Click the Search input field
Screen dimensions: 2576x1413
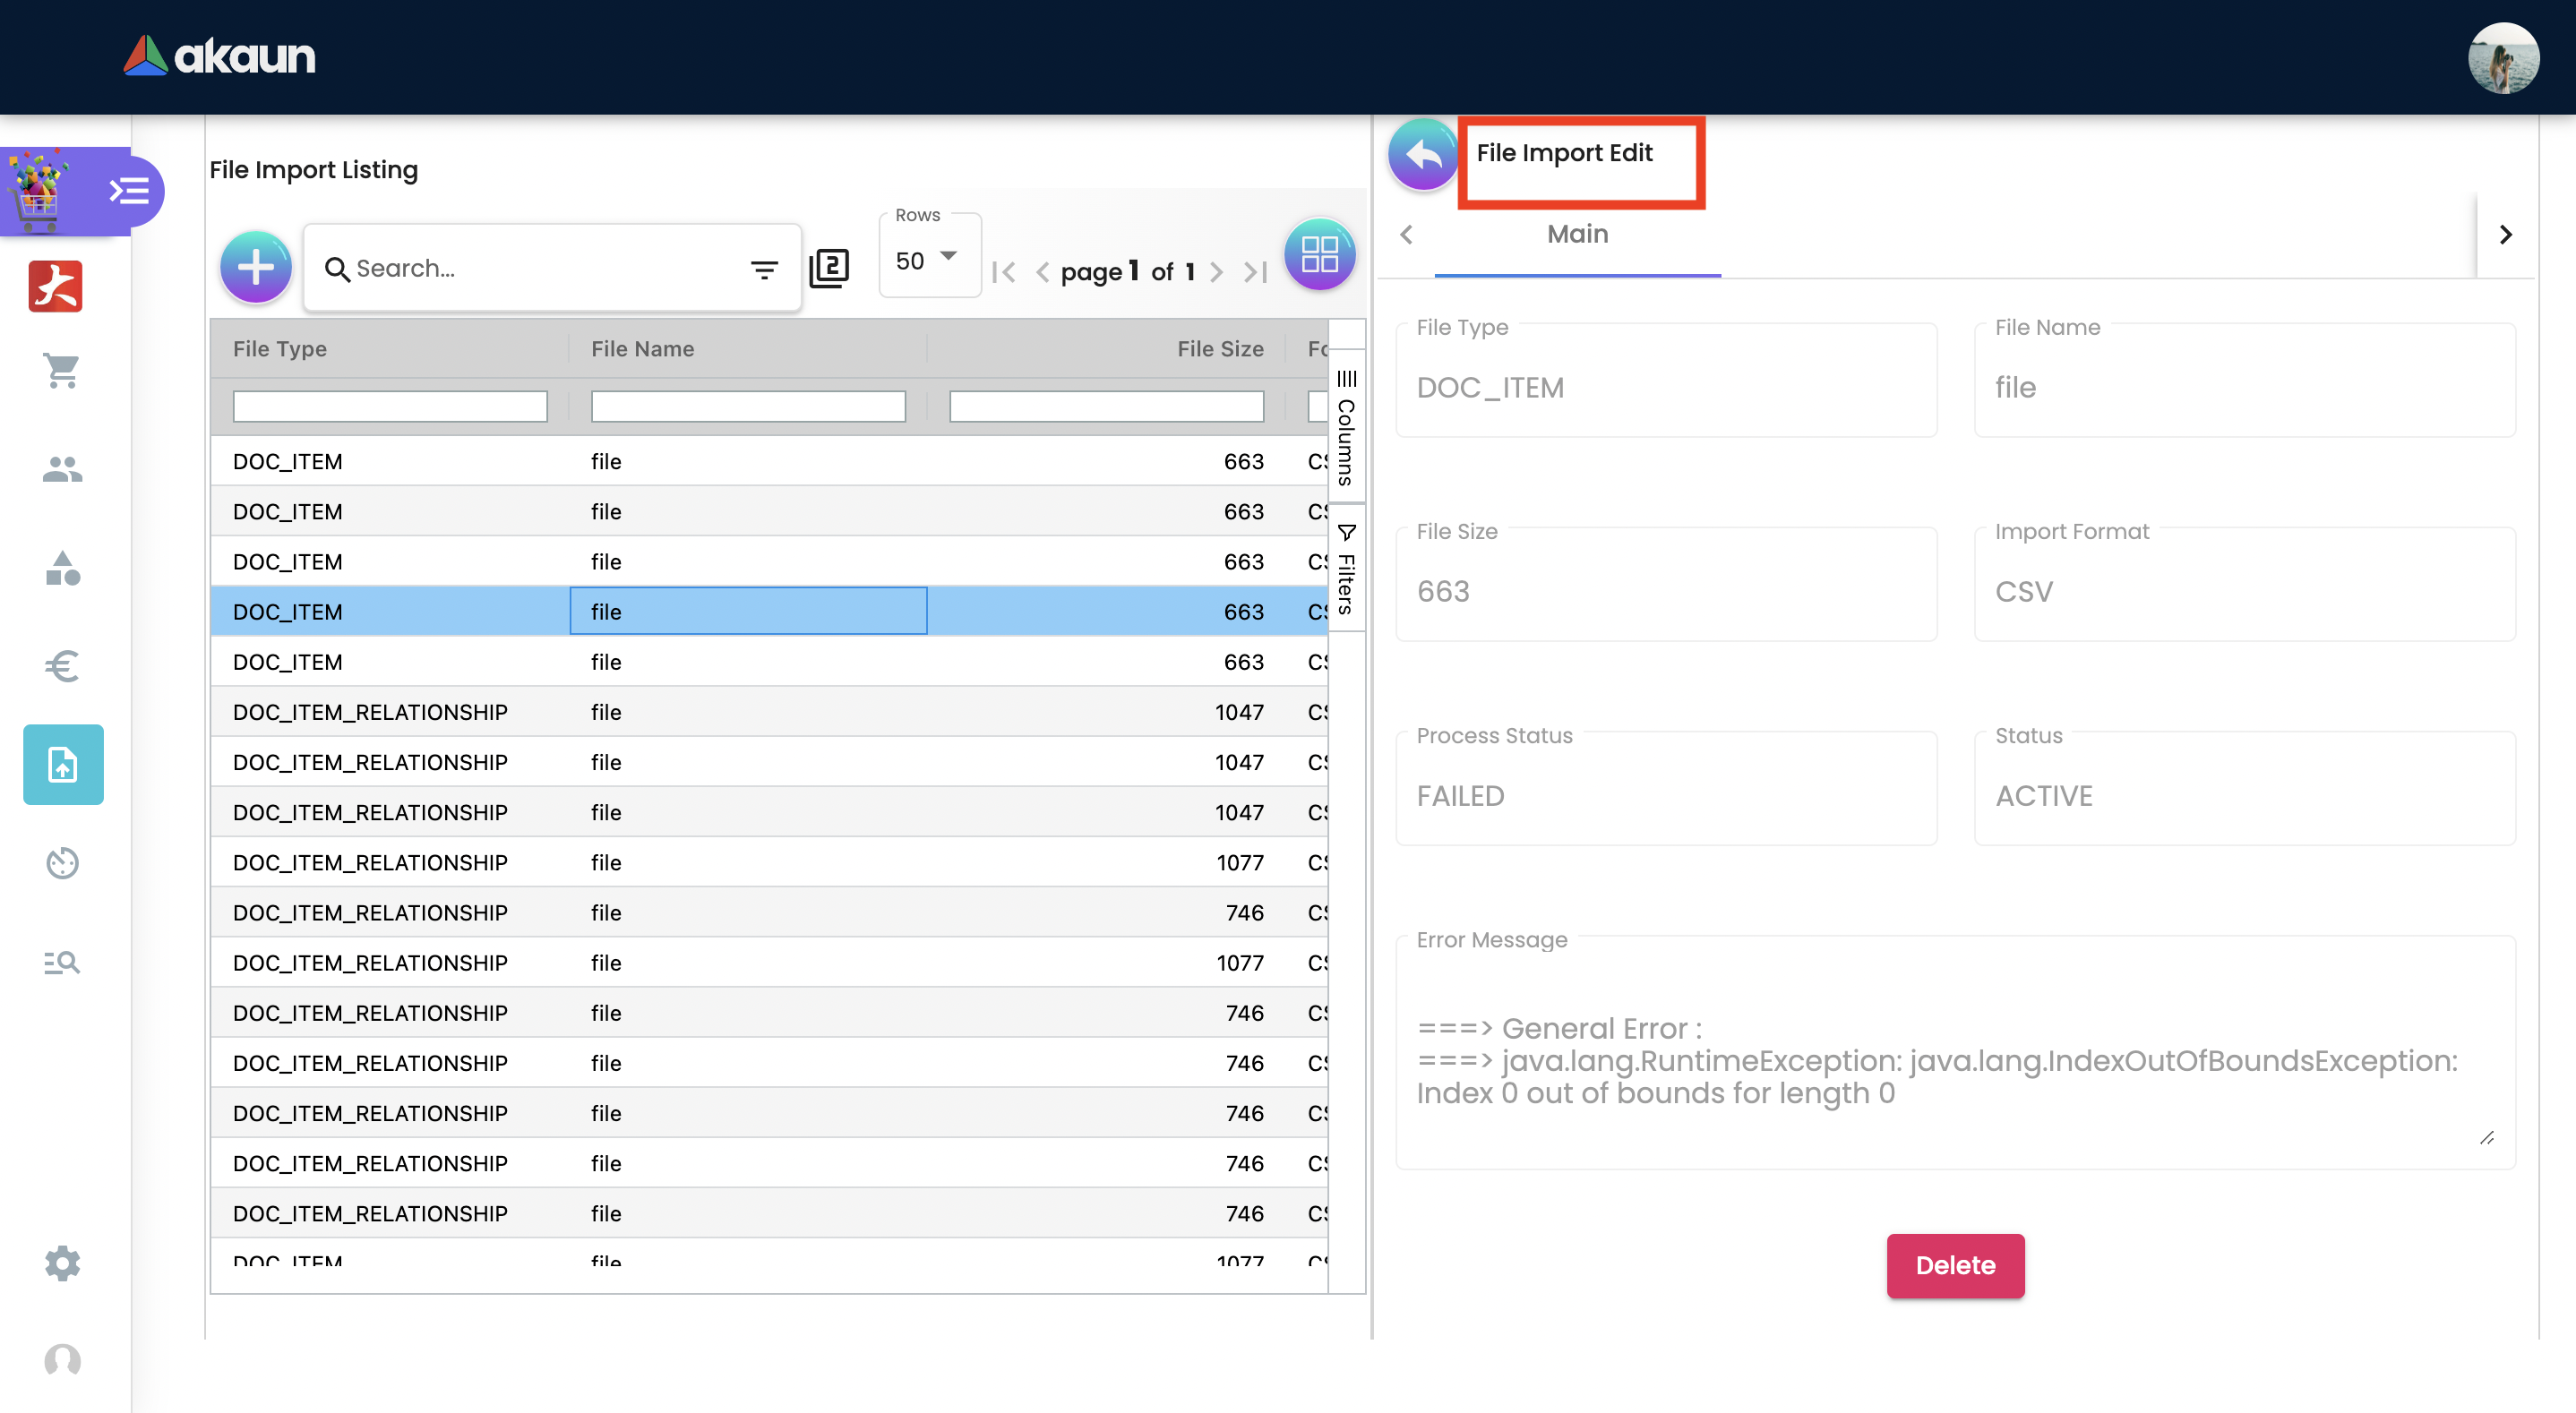point(540,269)
